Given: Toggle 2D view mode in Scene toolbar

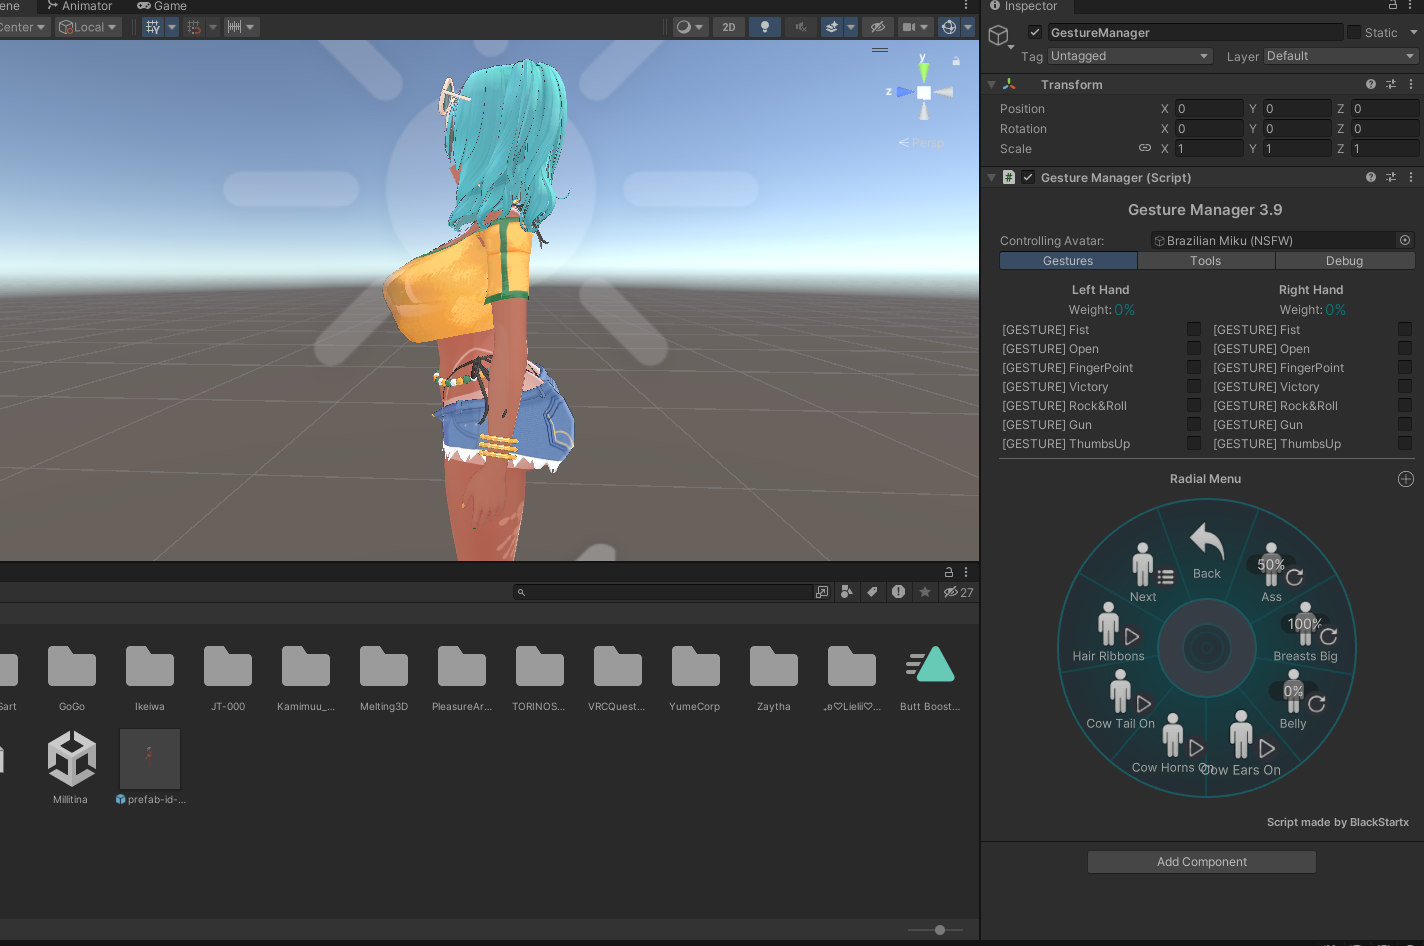Looking at the screenshot, I should click(x=729, y=27).
